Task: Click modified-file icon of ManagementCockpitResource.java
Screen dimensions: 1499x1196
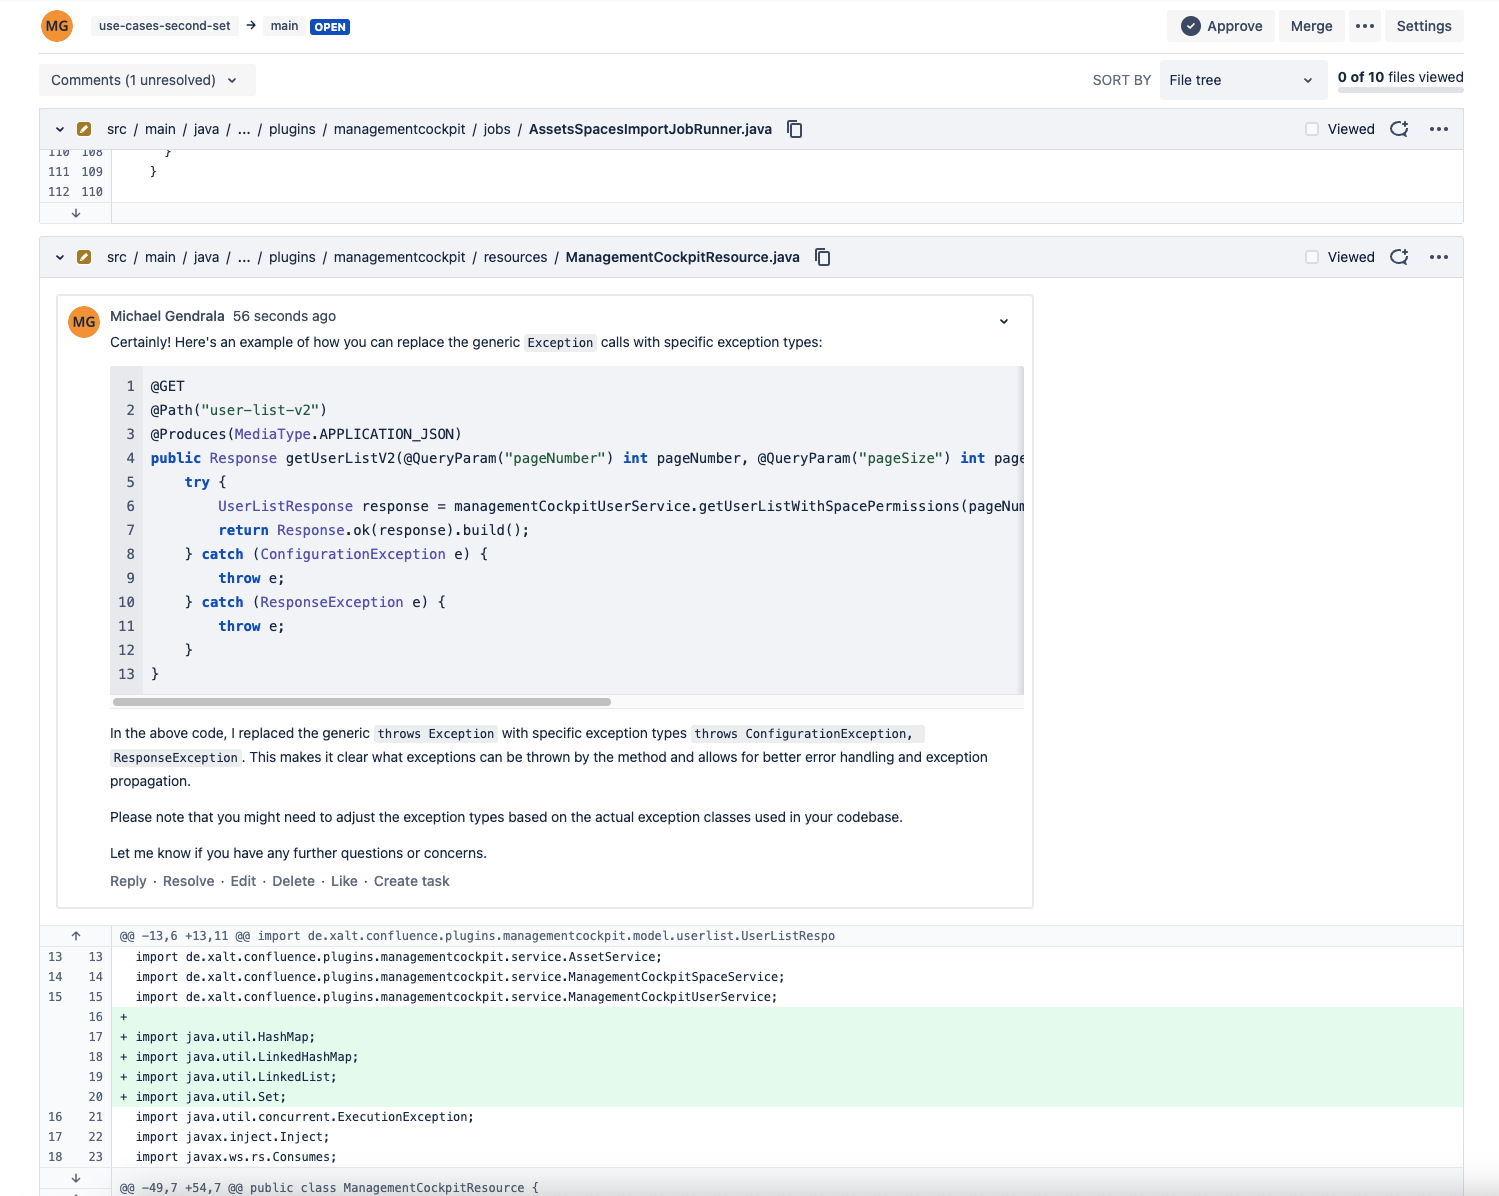Action: pyautogui.click(x=84, y=257)
